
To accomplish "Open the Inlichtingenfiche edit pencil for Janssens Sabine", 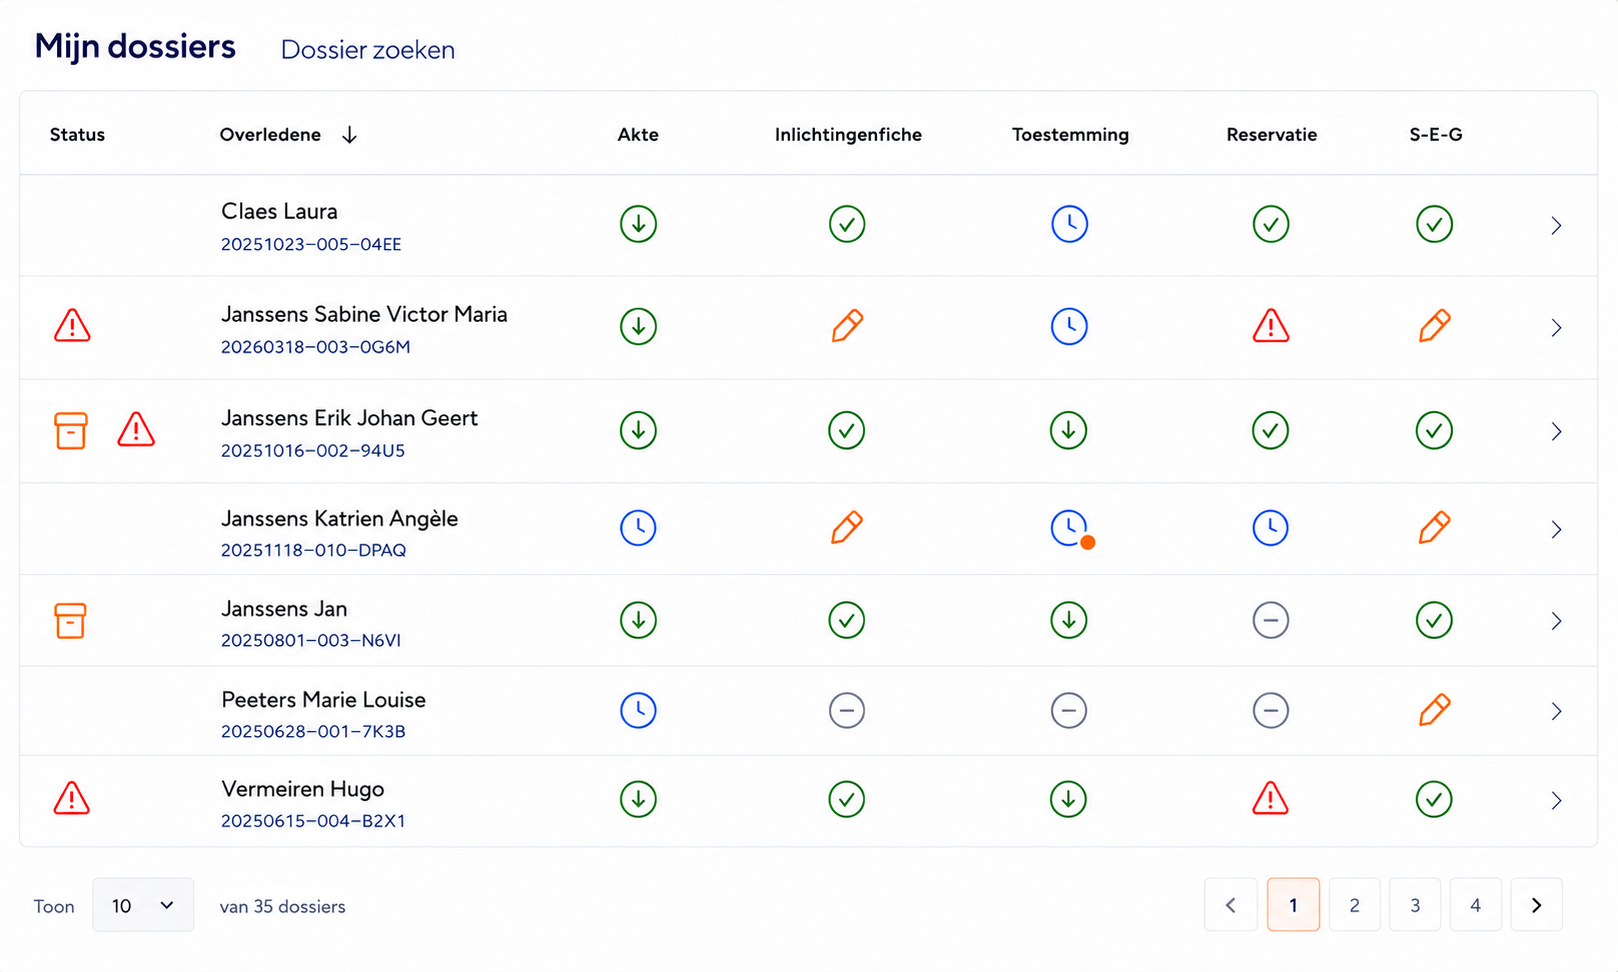I will pyautogui.click(x=847, y=326).
